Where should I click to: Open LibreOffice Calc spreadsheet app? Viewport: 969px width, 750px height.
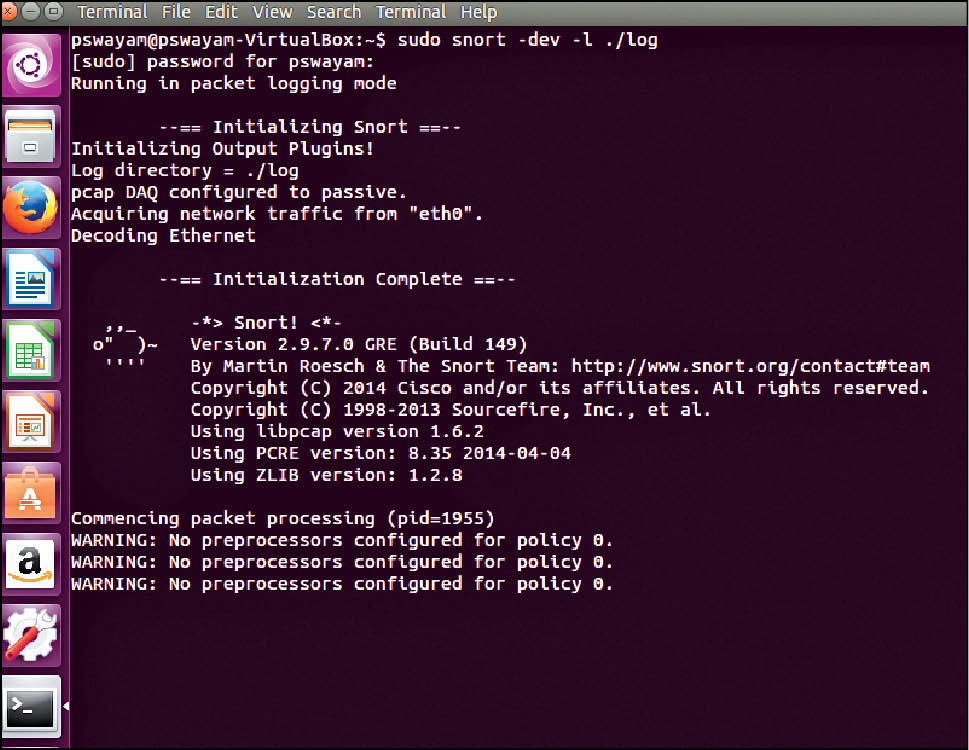pyautogui.click(x=34, y=350)
